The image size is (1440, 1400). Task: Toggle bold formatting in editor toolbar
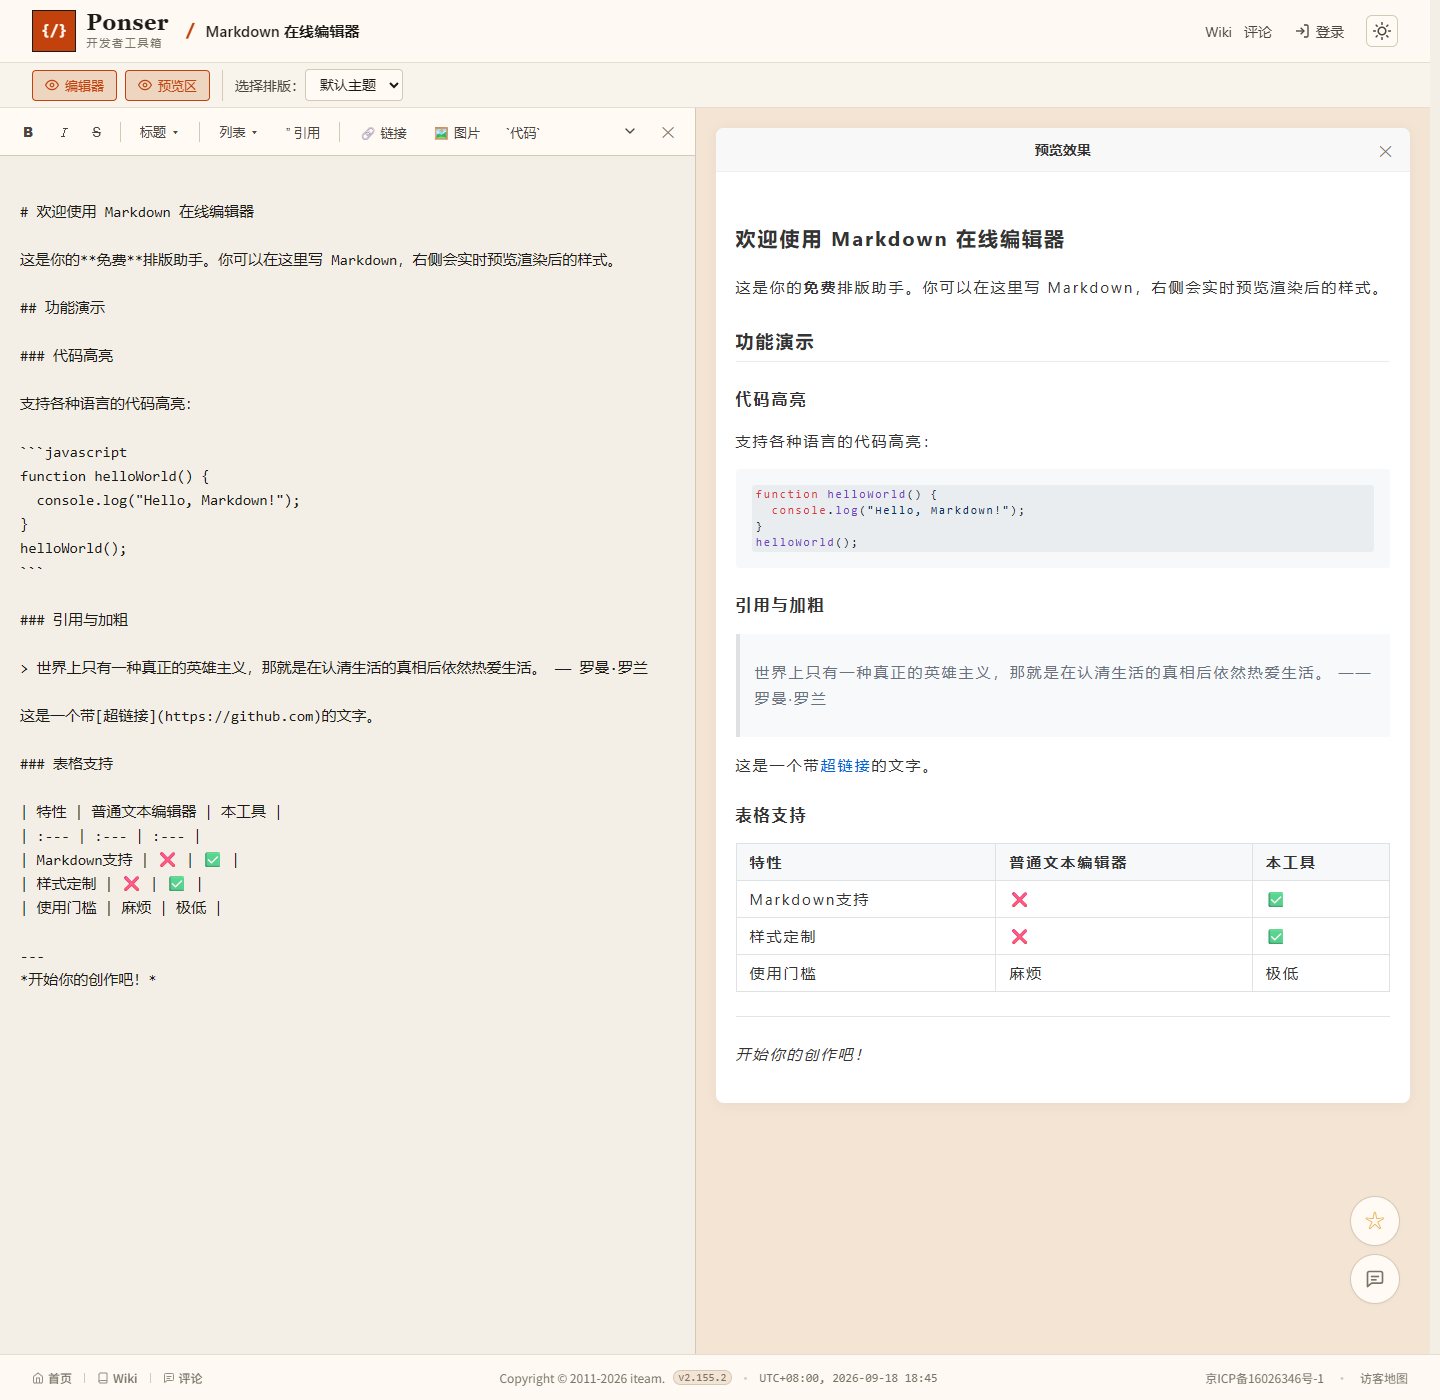[x=28, y=132]
